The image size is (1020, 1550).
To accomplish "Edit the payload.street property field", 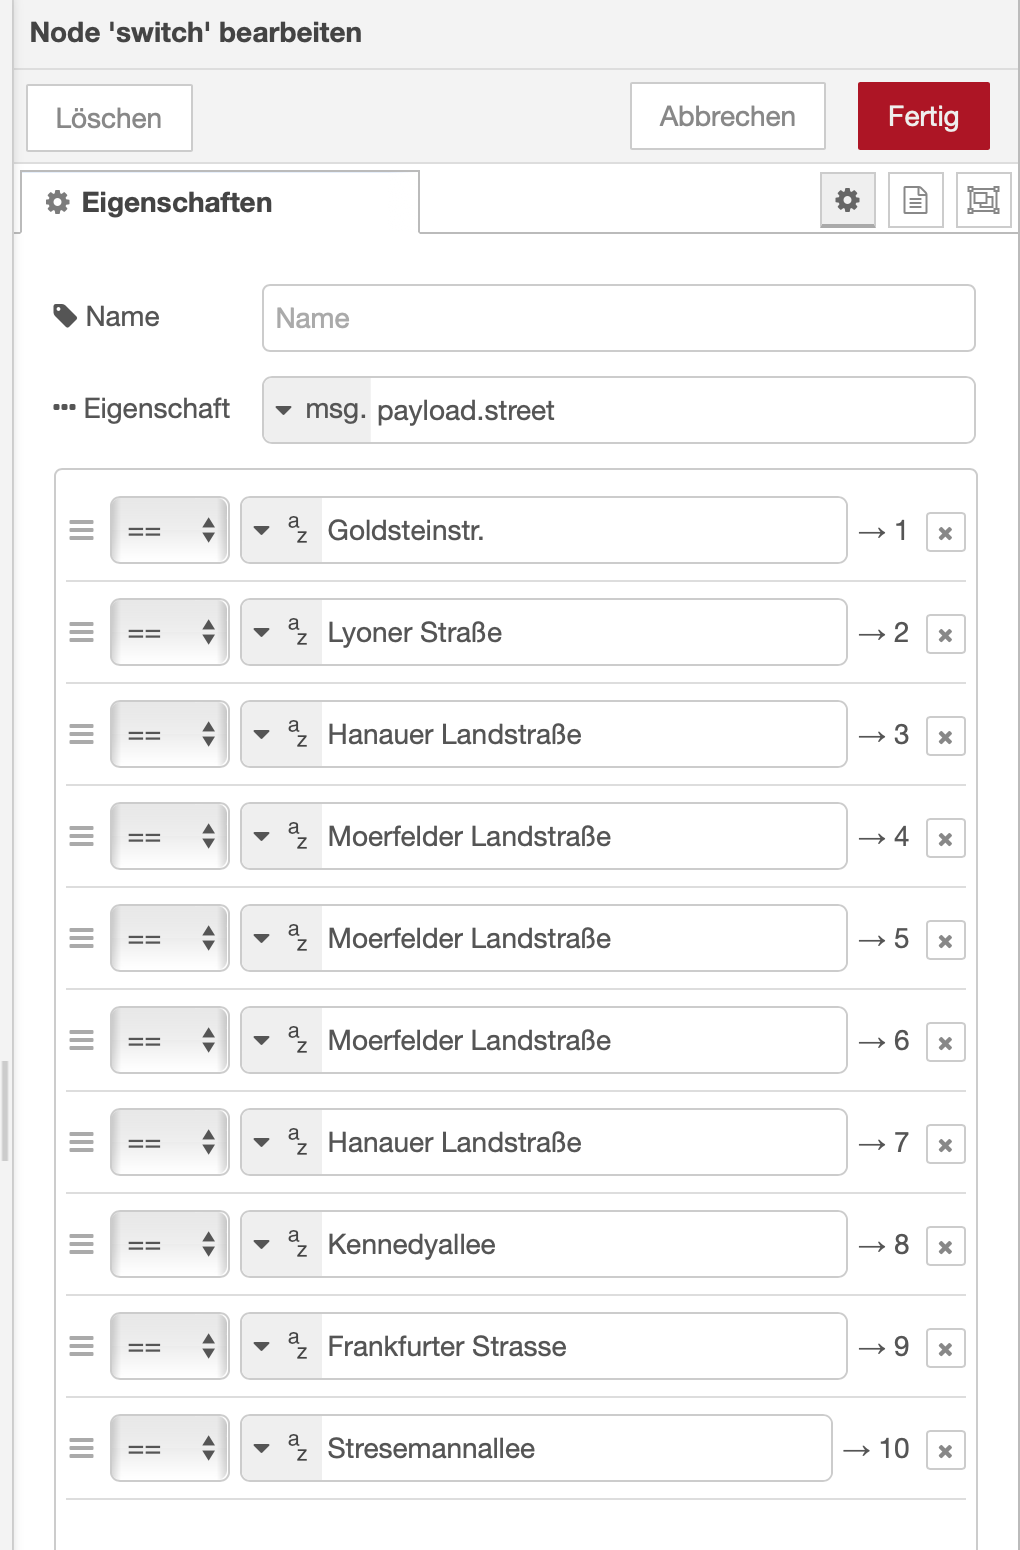I will pos(670,410).
